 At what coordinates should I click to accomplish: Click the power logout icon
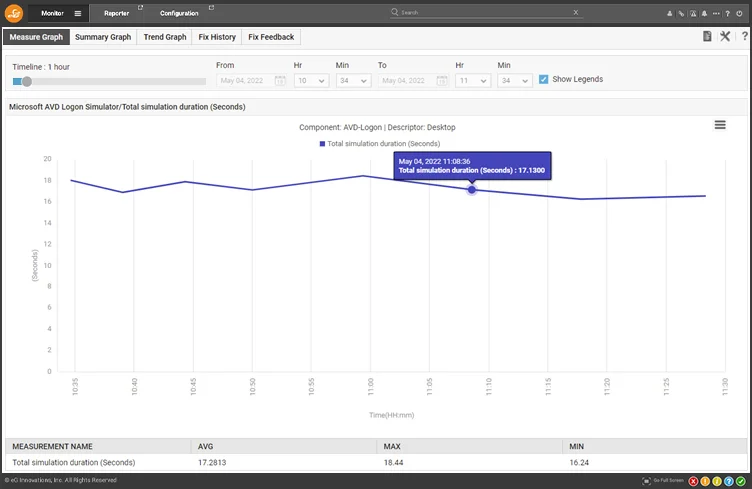click(x=740, y=13)
